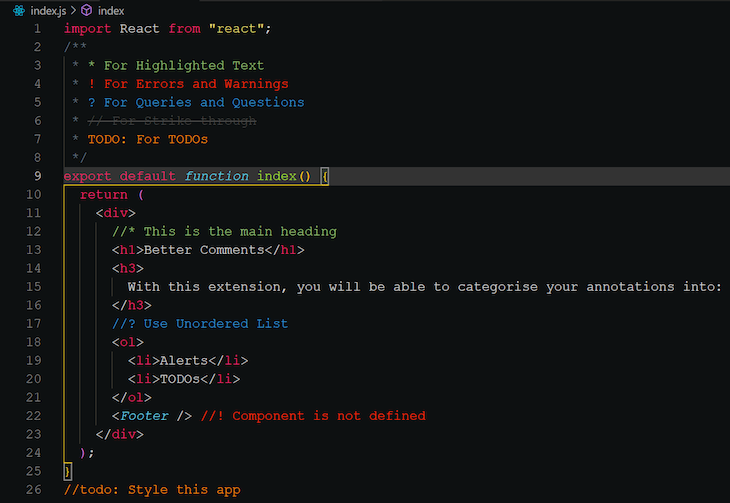The height and width of the screenshot is (503, 730).
Task: Click the strikethrough comment on line 6
Action: pos(172,121)
